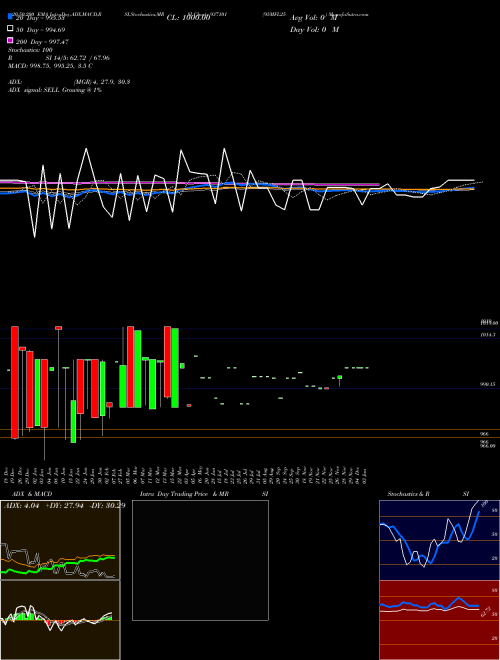
Task: Click the 'ADX: 4.04' value in ADX panel
Action: pos(21,506)
